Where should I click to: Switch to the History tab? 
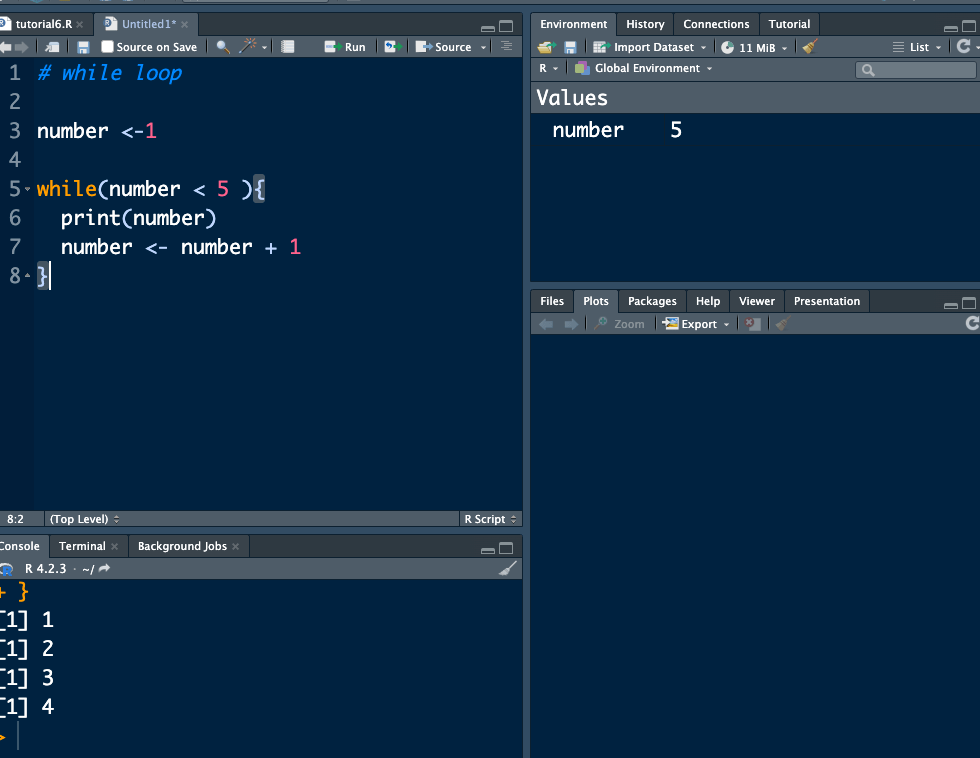(x=645, y=24)
